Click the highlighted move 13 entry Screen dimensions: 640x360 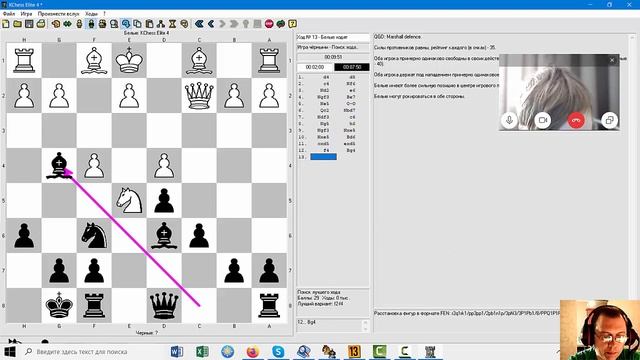(323, 157)
